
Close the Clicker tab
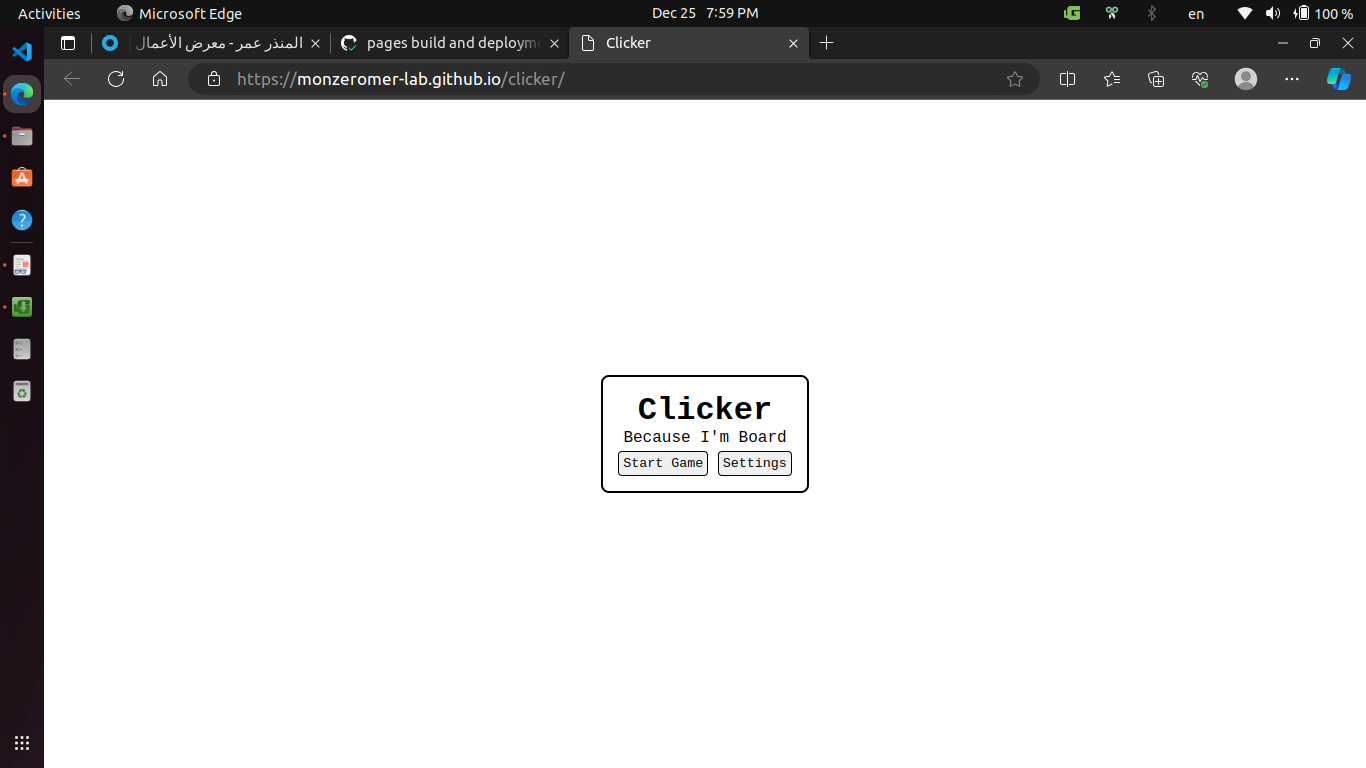[x=793, y=43]
